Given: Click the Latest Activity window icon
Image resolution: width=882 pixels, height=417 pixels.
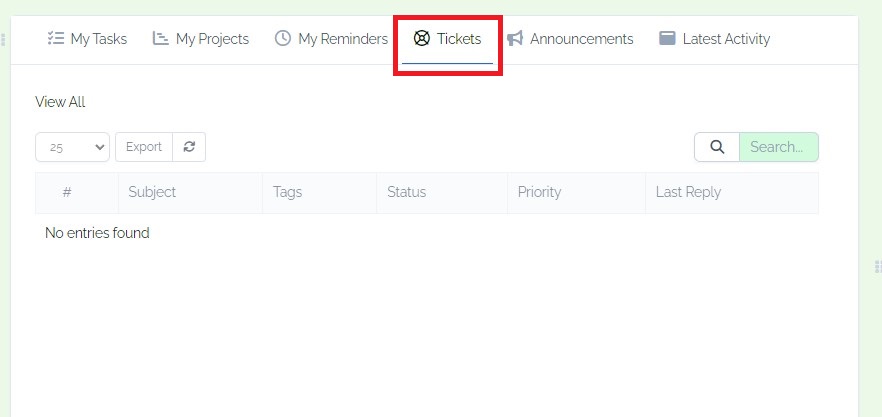Looking at the screenshot, I should point(667,38).
